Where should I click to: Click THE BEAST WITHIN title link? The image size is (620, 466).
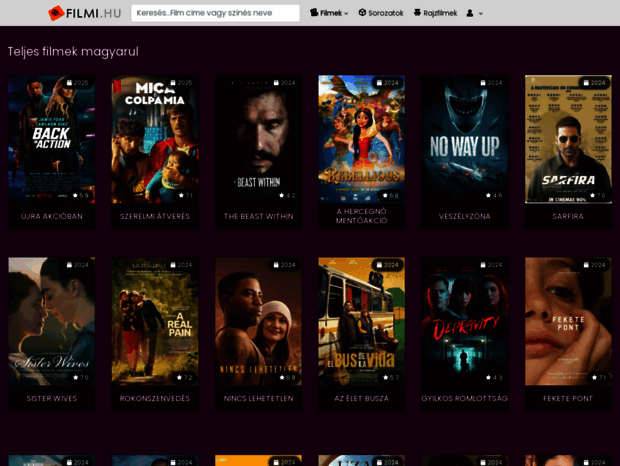259,216
